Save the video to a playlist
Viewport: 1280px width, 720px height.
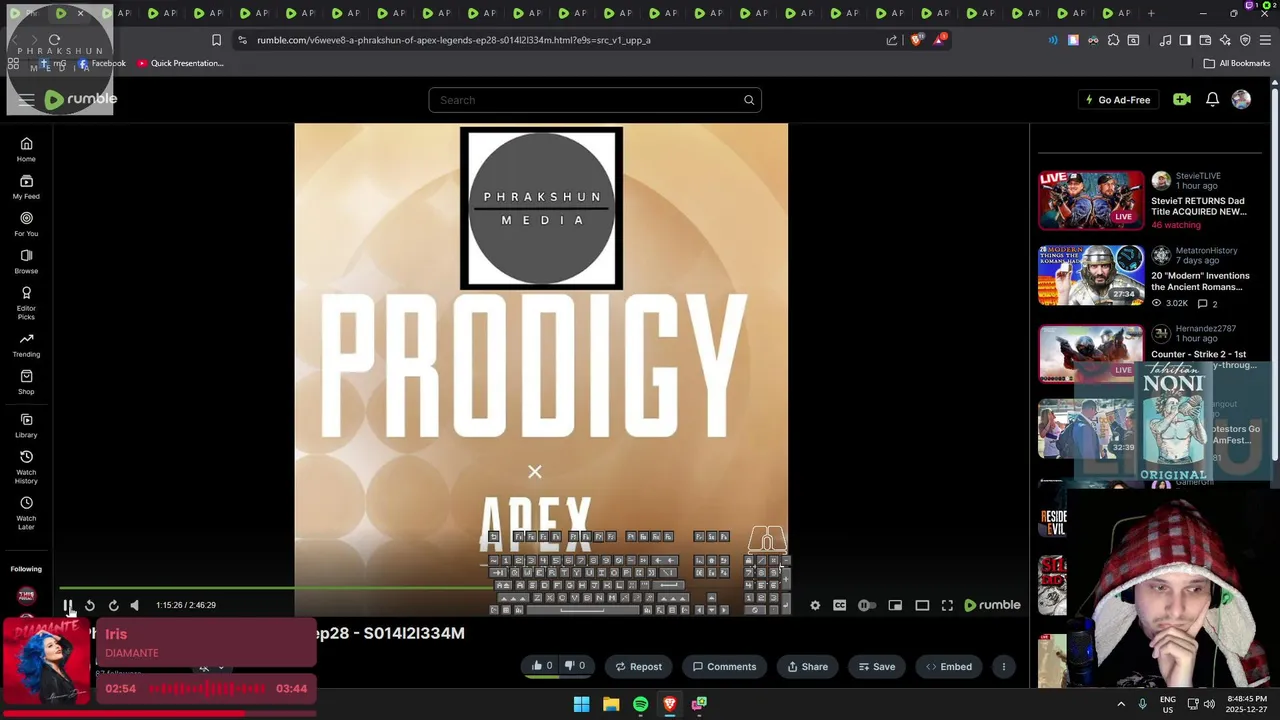pyautogui.click(x=876, y=667)
